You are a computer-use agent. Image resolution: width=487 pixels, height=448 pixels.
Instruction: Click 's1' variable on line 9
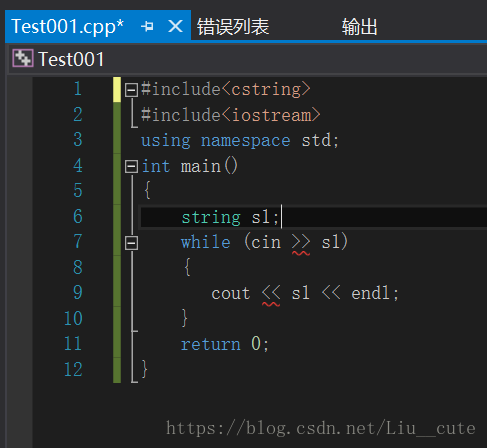[x=300, y=293]
